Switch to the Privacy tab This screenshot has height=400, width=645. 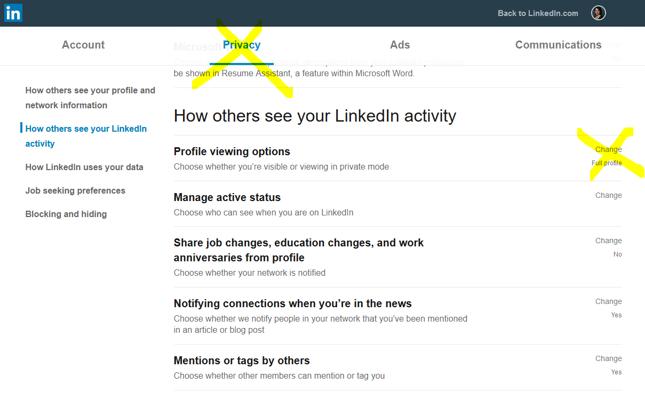pos(241,45)
